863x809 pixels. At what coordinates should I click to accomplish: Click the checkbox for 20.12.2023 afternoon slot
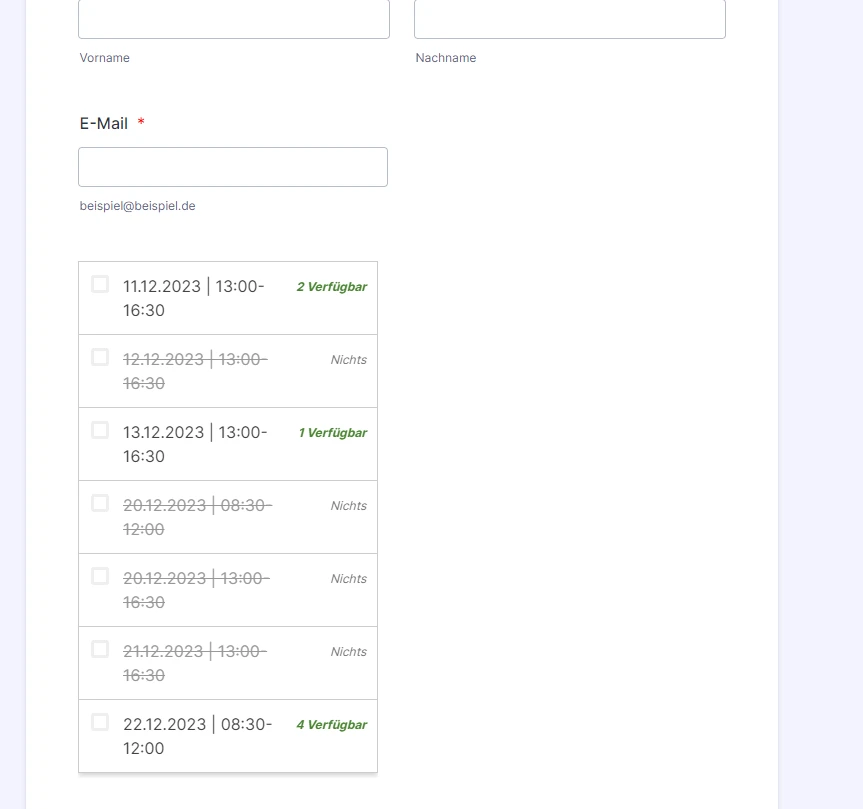coord(100,576)
